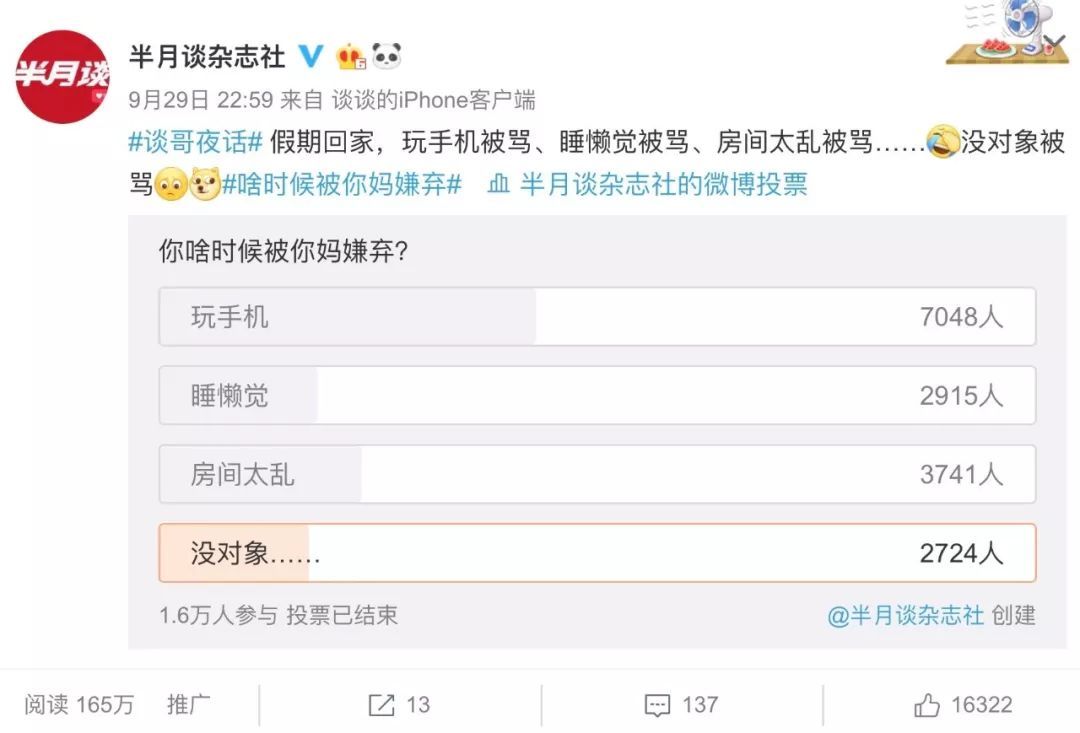The width and height of the screenshot is (1080, 733).
Task: Click the 玩手机 poll progress bar
Action: point(350,315)
